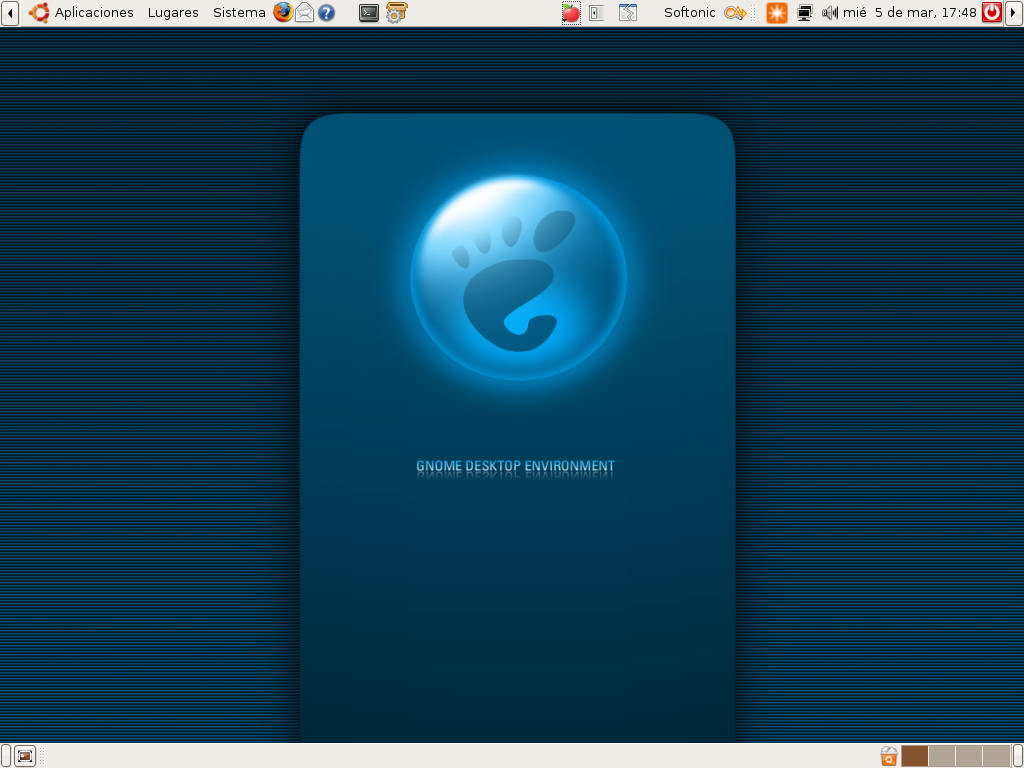Collapse the top panel with right arrow
1024x768 pixels.
coord(1014,12)
